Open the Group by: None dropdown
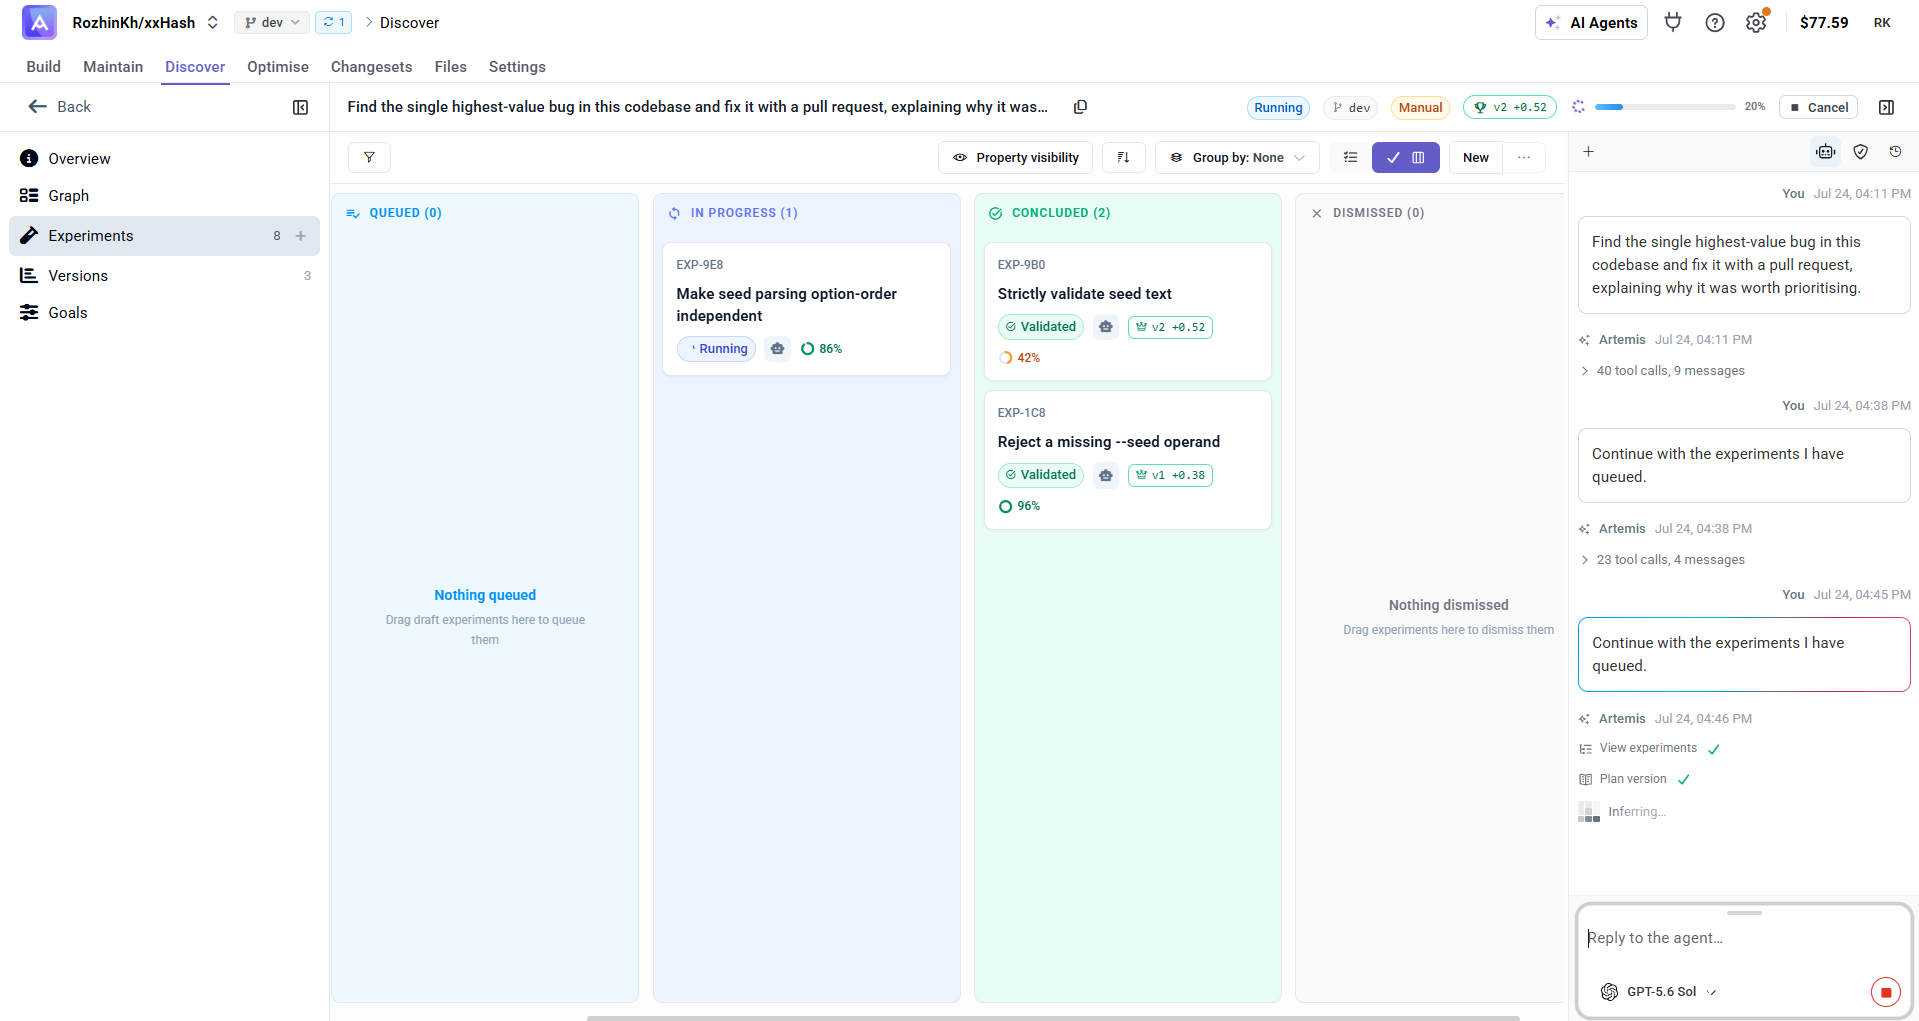The image size is (1919, 1021). (1237, 157)
